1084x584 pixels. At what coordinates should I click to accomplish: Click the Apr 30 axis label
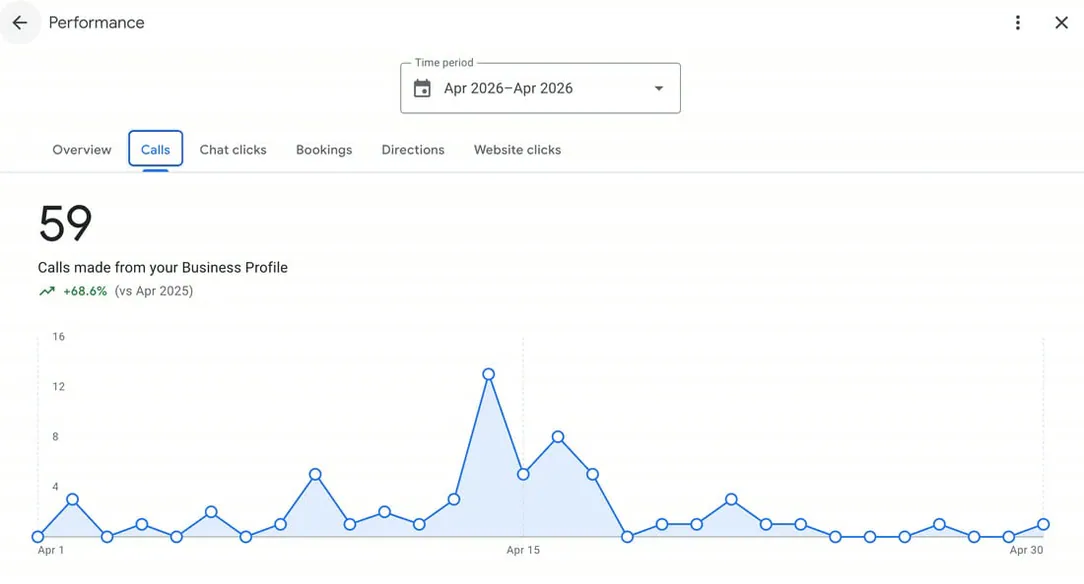click(x=1026, y=550)
